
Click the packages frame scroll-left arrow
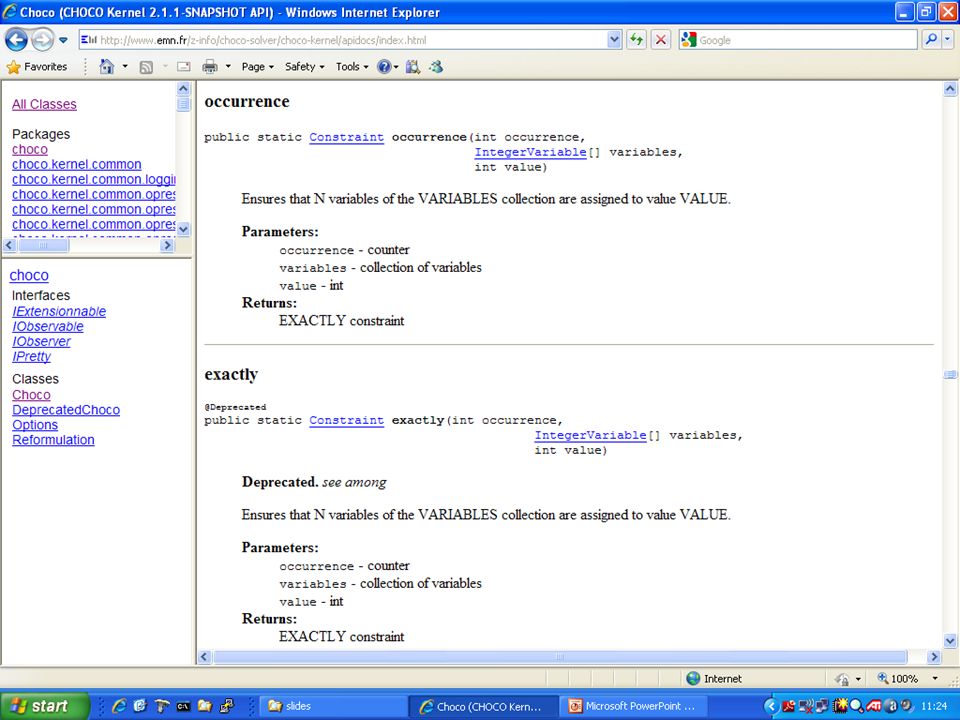9,246
